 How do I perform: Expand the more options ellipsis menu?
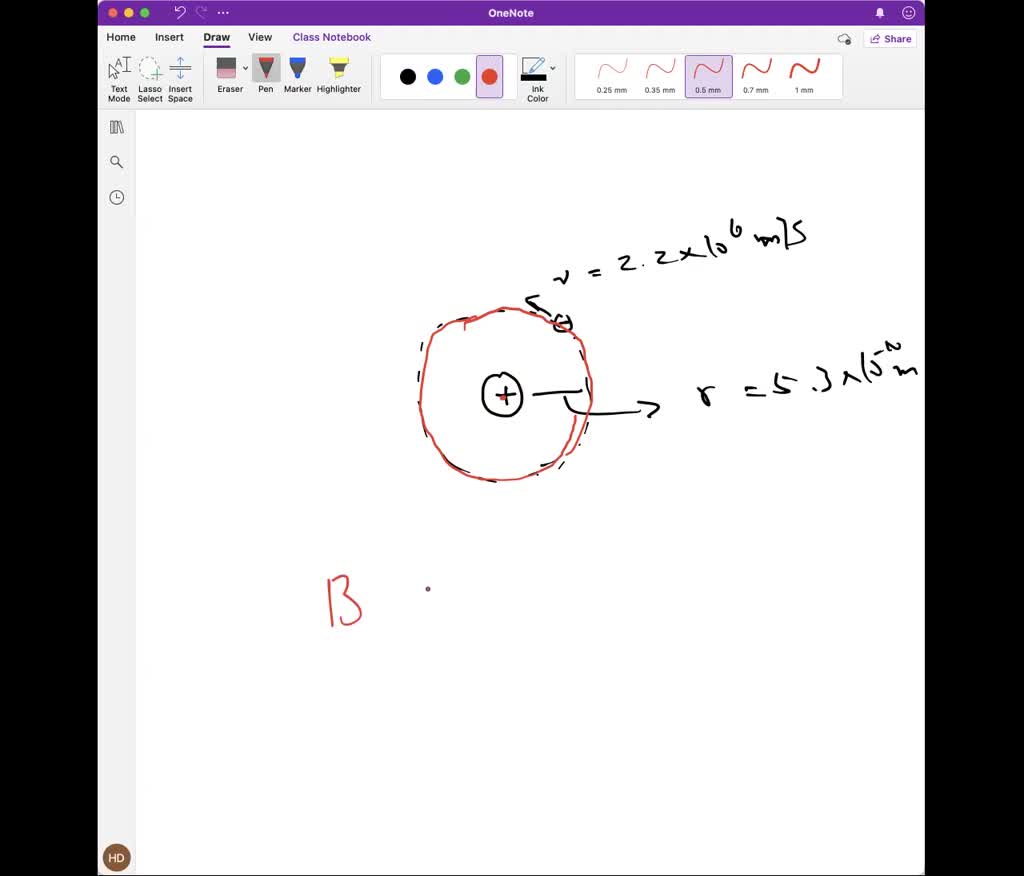pos(222,13)
